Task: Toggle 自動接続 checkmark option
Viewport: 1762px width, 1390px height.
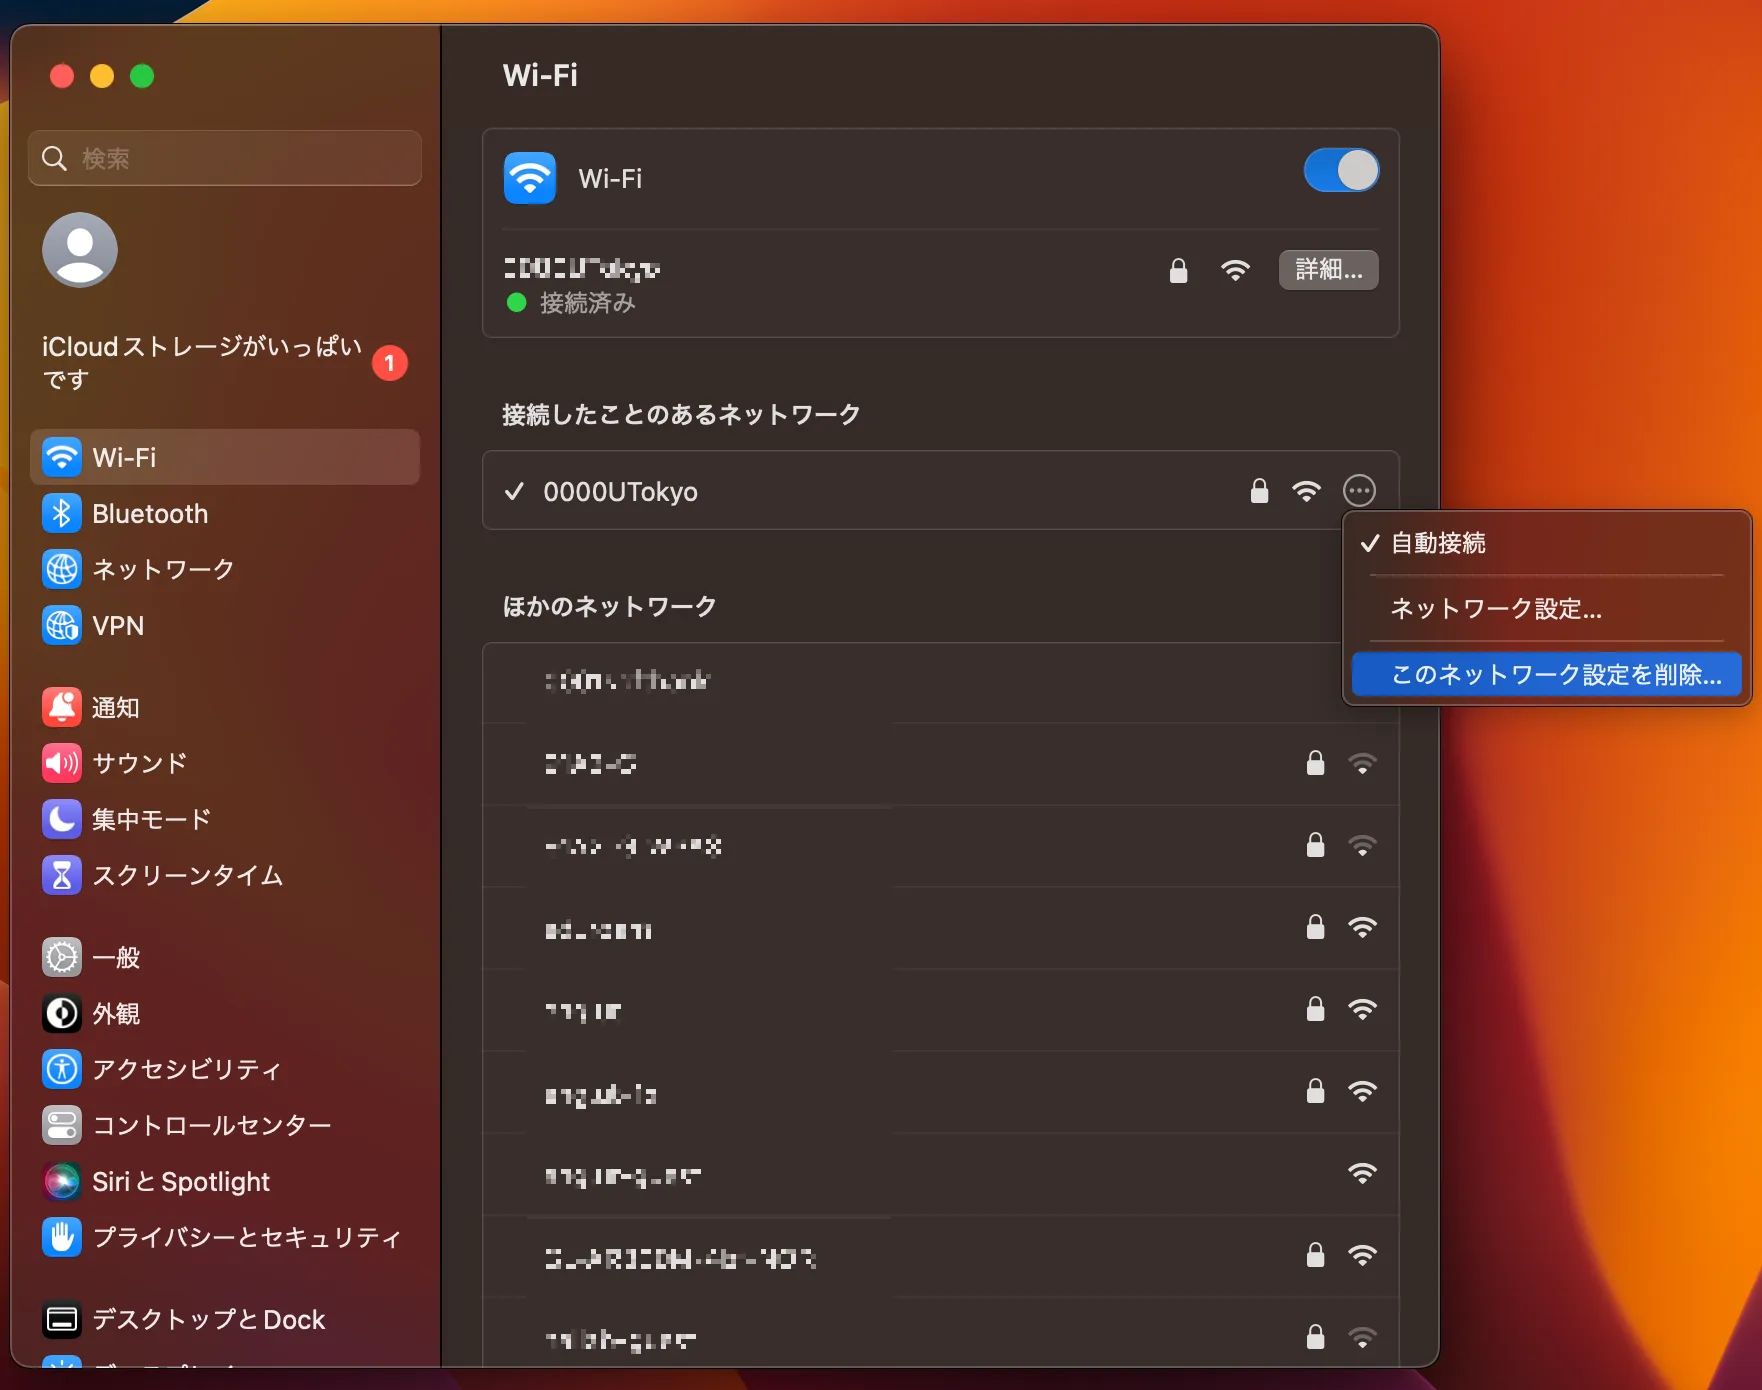Action: pyautogui.click(x=1438, y=543)
